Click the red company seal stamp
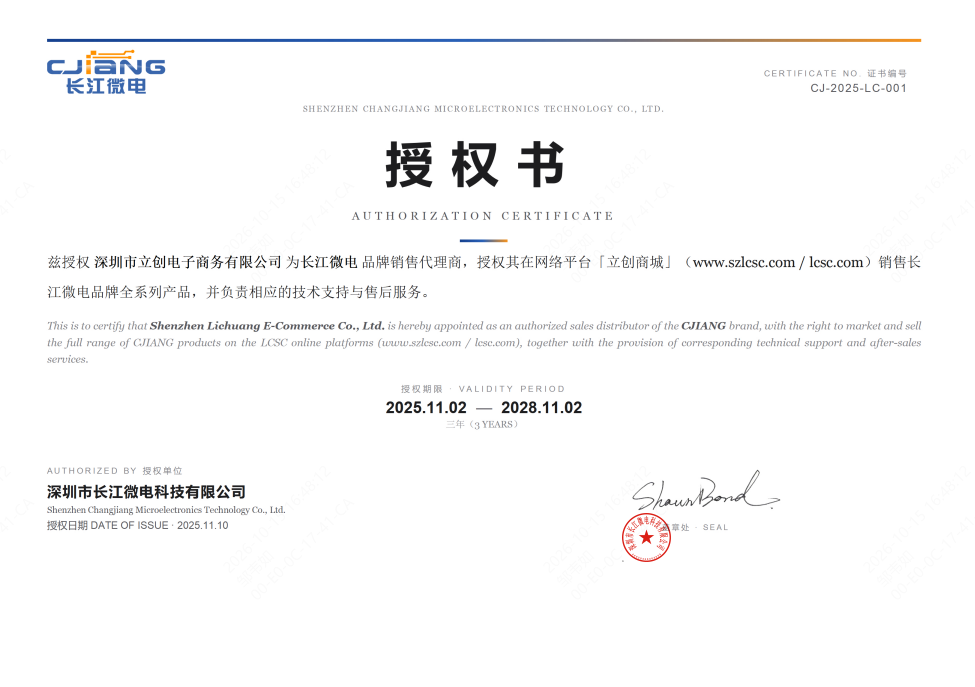 coord(647,537)
